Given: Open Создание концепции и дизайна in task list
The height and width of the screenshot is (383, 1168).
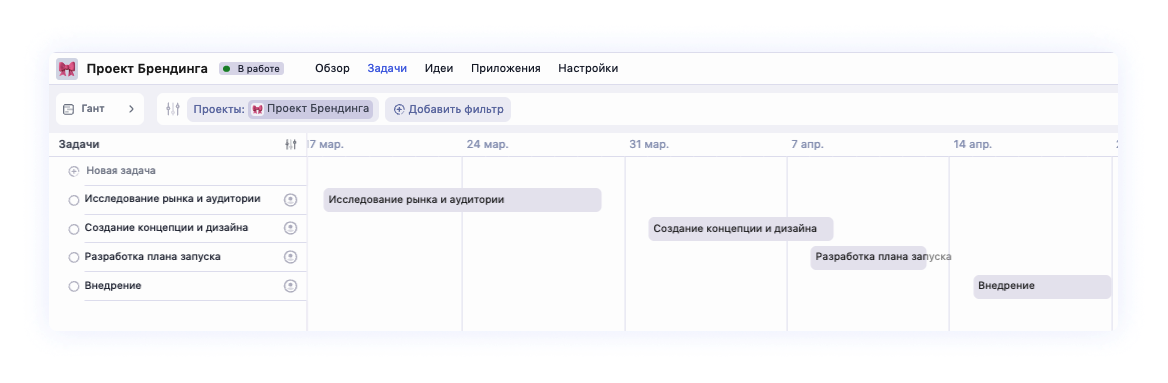Looking at the screenshot, I should click(x=167, y=227).
